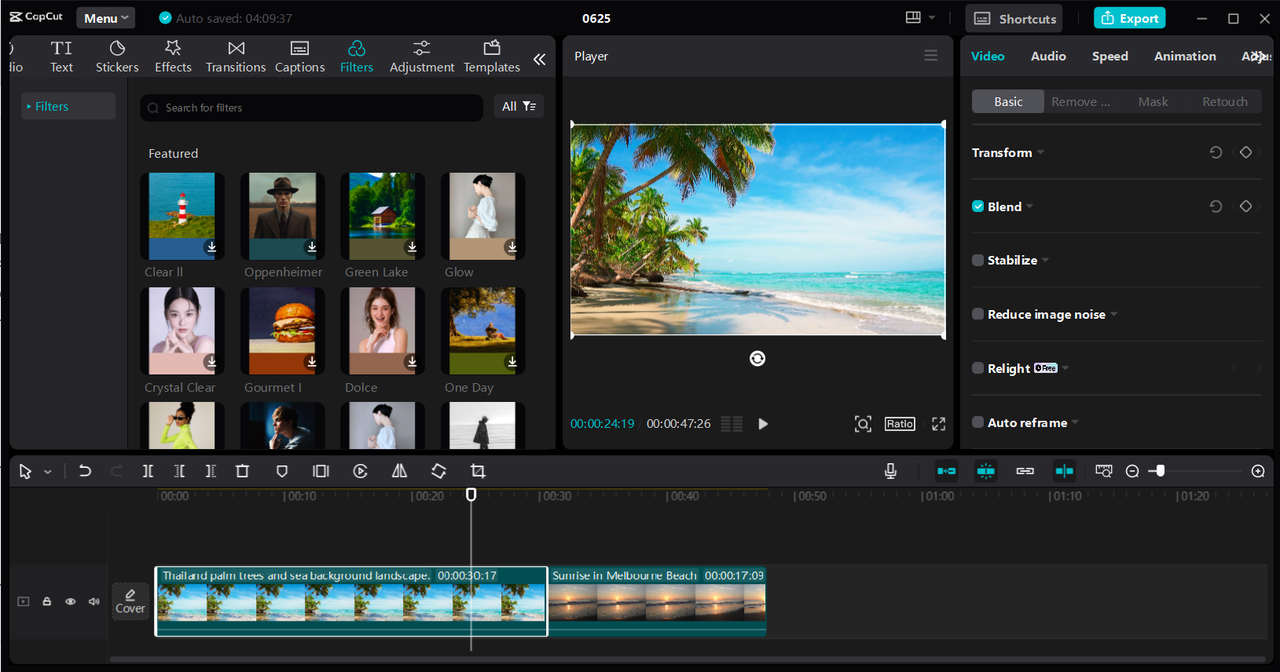Enable the Relight checkbox

[x=978, y=368]
